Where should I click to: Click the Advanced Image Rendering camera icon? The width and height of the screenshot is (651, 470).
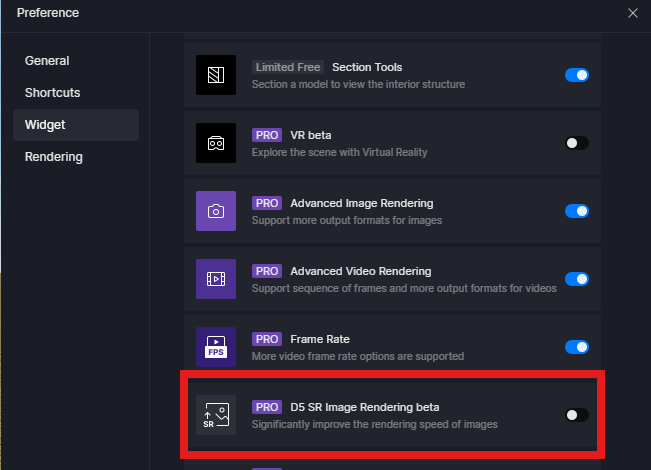[x=216, y=211]
